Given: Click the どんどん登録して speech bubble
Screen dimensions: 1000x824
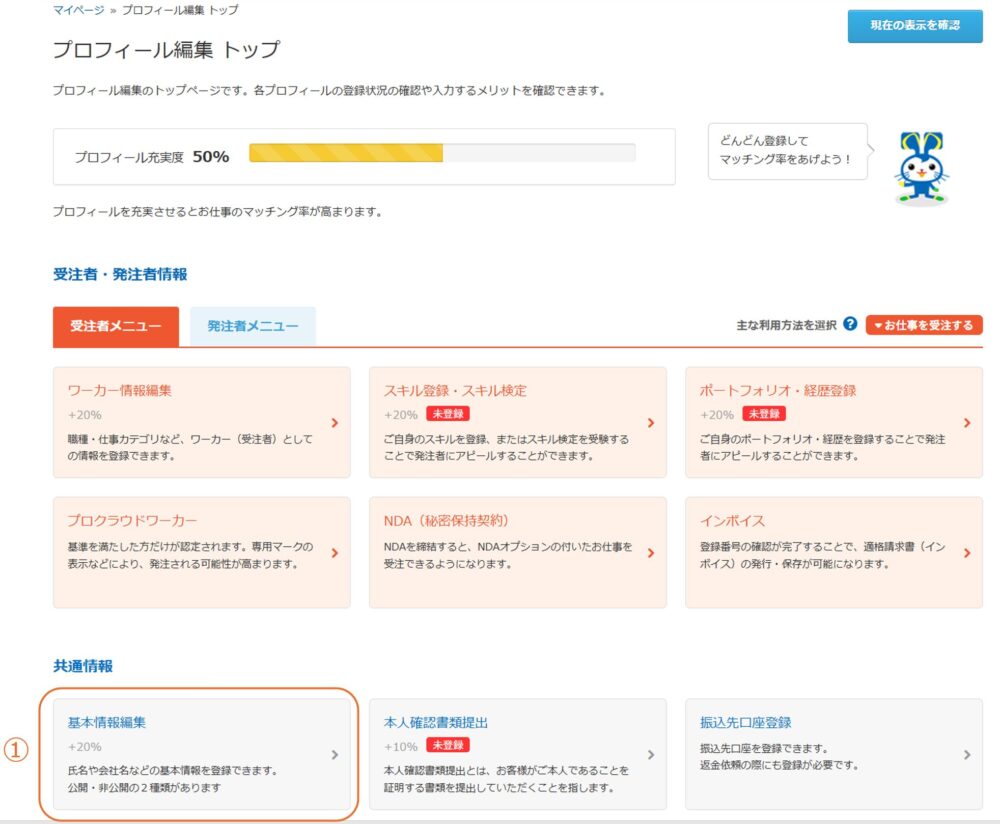Looking at the screenshot, I should click(788, 151).
